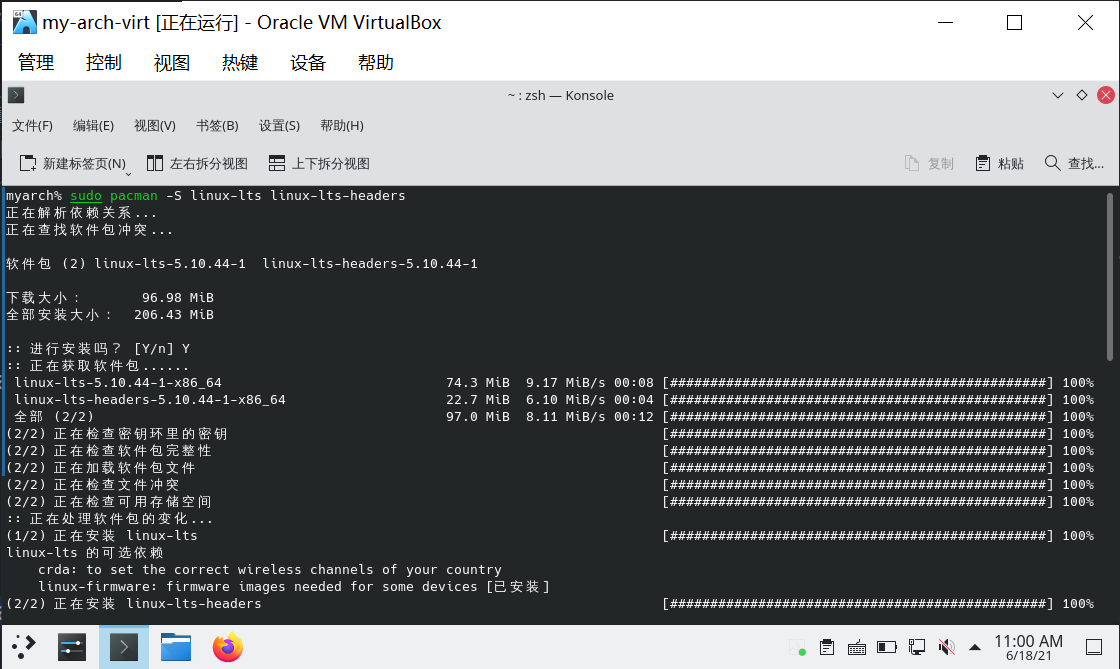Image resolution: width=1120 pixels, height=669 pixels.
Task: Launch Firefox from the taskbar
Action: tap(228, 647)
